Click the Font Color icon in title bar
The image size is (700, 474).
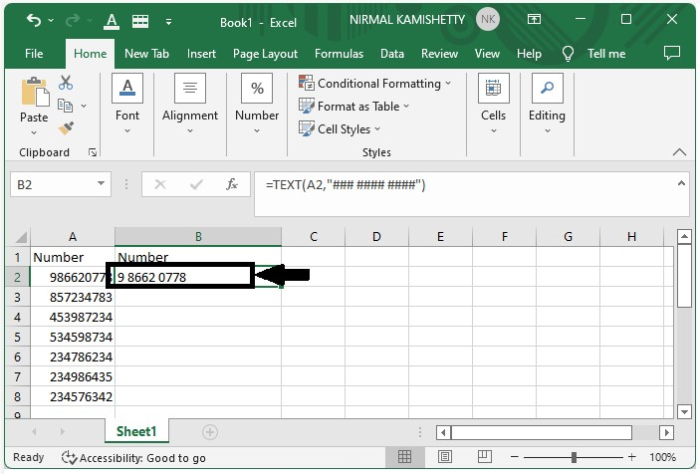(112, 21)
